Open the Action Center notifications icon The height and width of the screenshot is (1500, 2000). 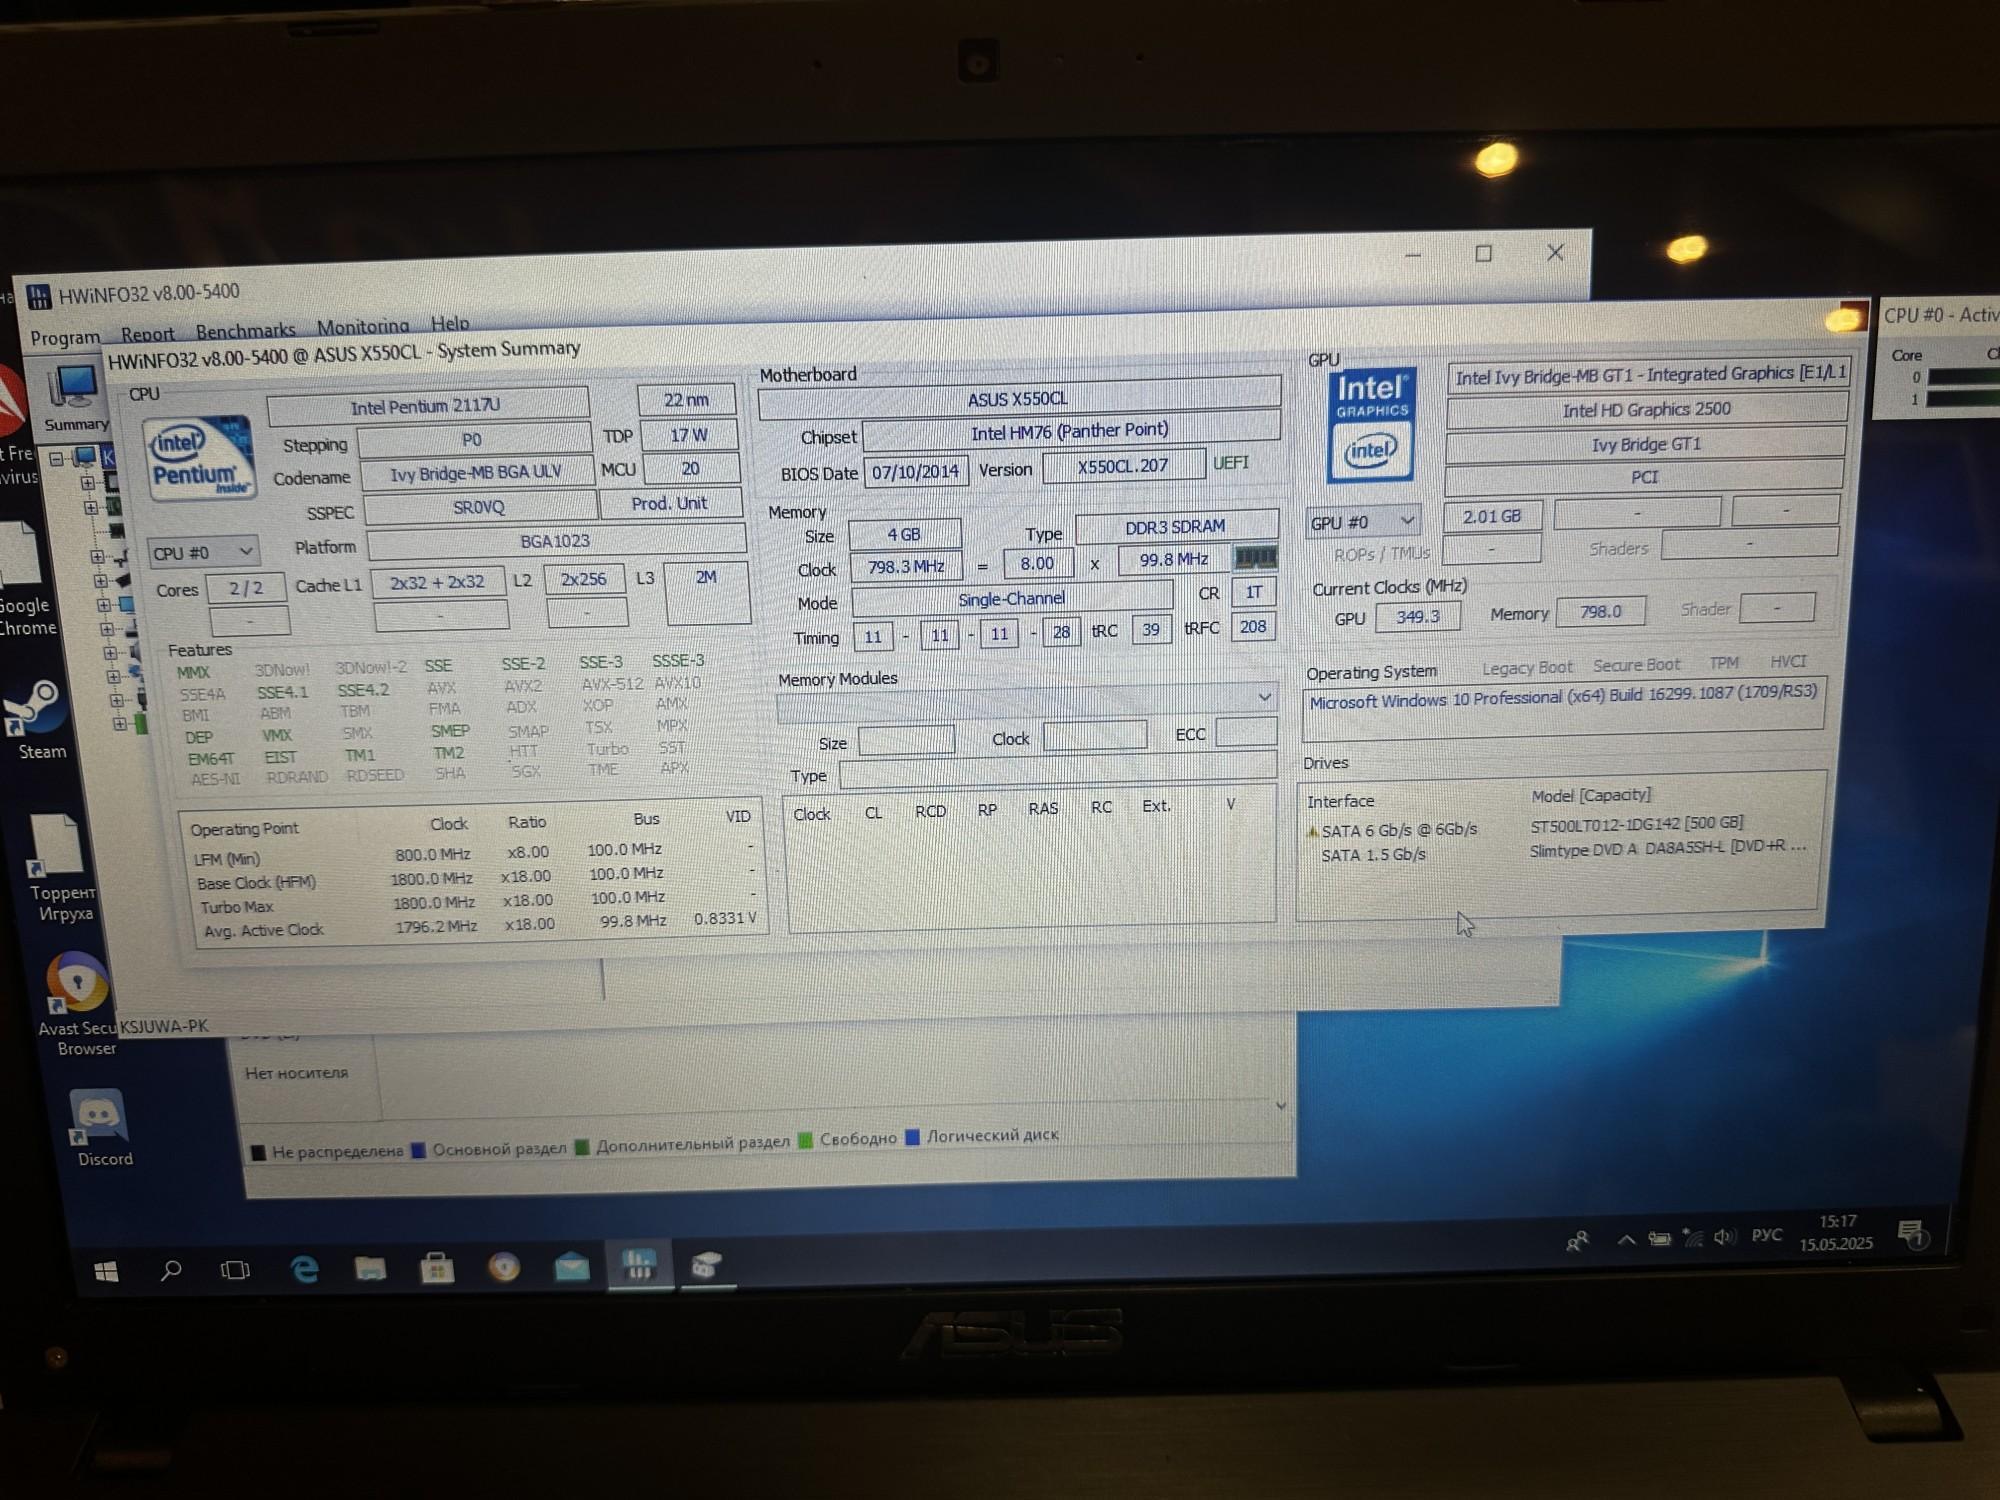pos(1912,1234)
